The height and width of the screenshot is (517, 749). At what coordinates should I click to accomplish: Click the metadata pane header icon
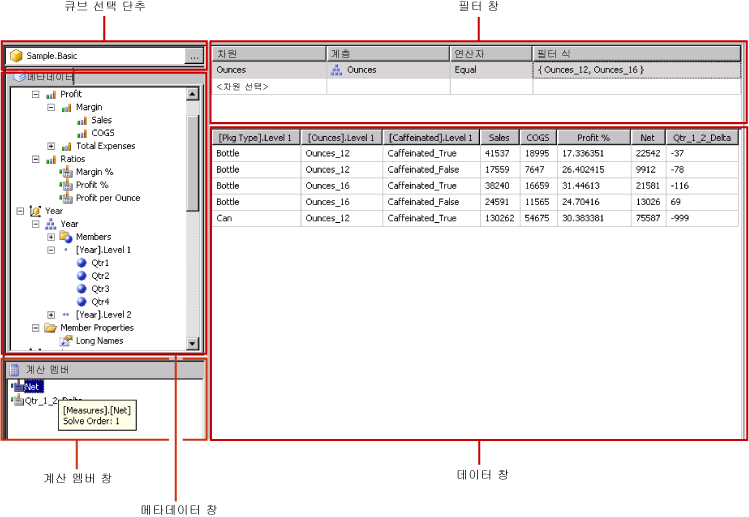19,76
